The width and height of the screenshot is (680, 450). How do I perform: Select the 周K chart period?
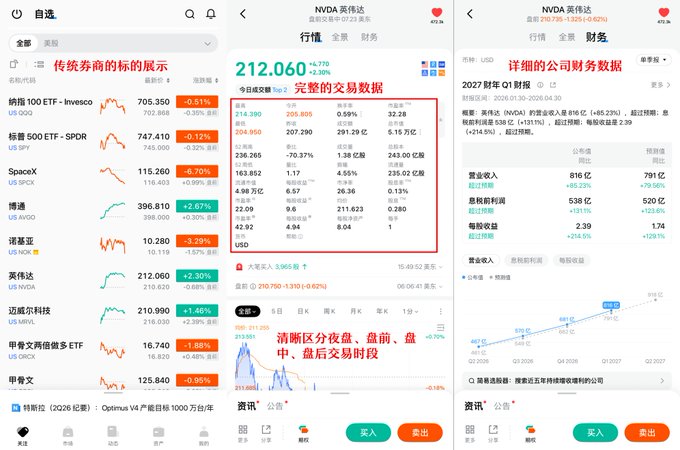[330, 311]
